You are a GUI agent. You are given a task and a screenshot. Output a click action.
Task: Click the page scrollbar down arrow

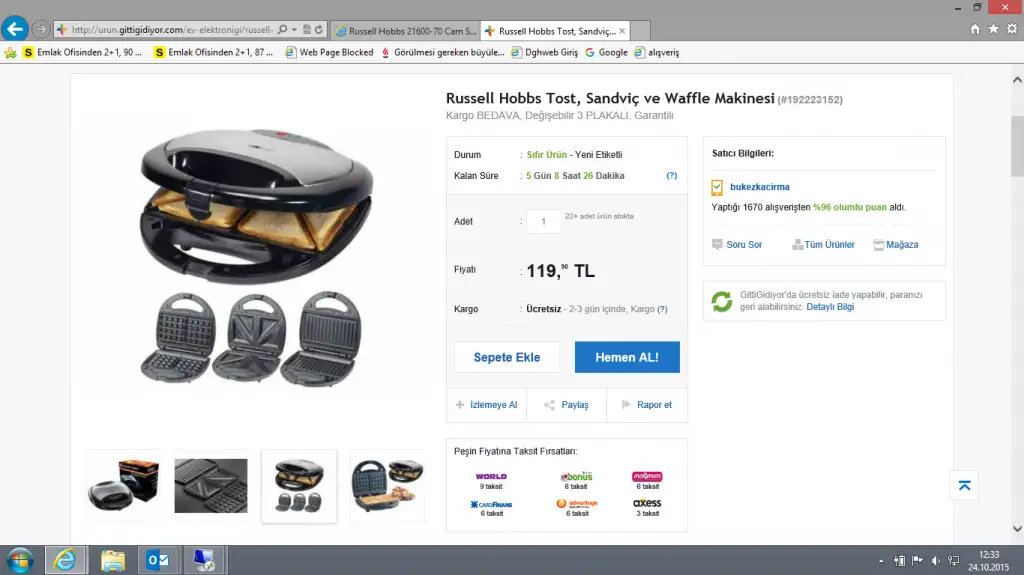click(1017, 529)
